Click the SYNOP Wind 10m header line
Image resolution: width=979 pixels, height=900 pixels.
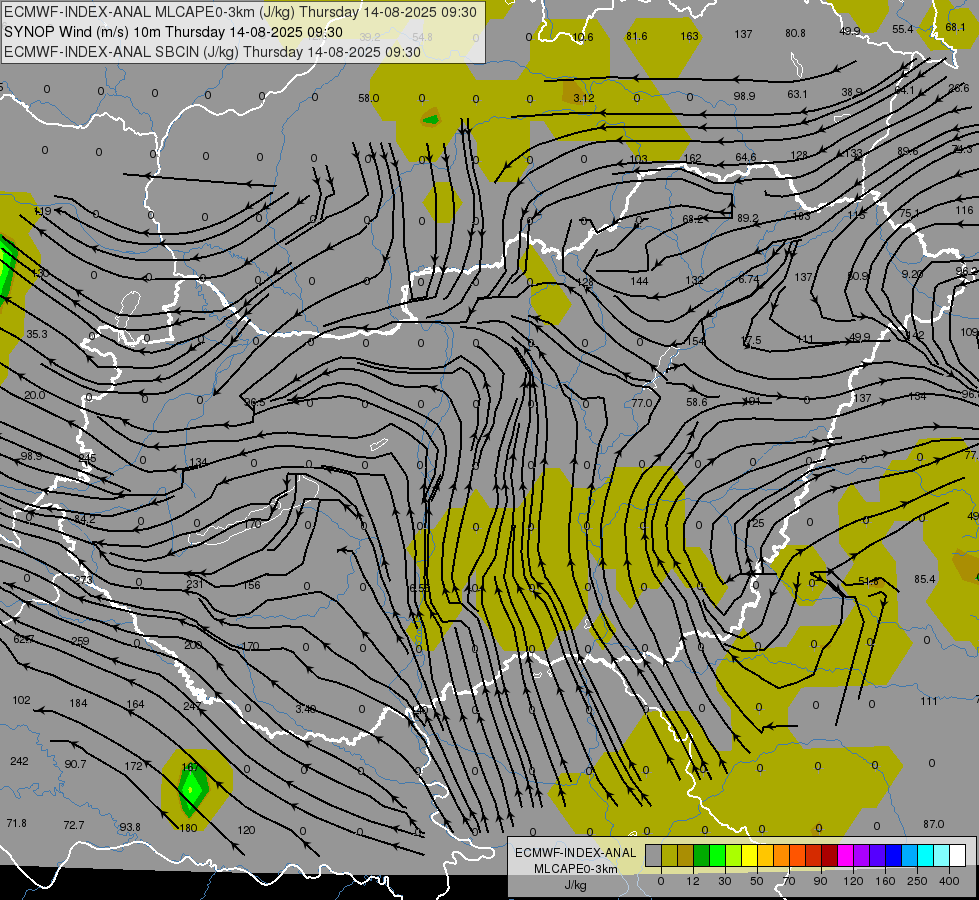(x=173, y=32)
